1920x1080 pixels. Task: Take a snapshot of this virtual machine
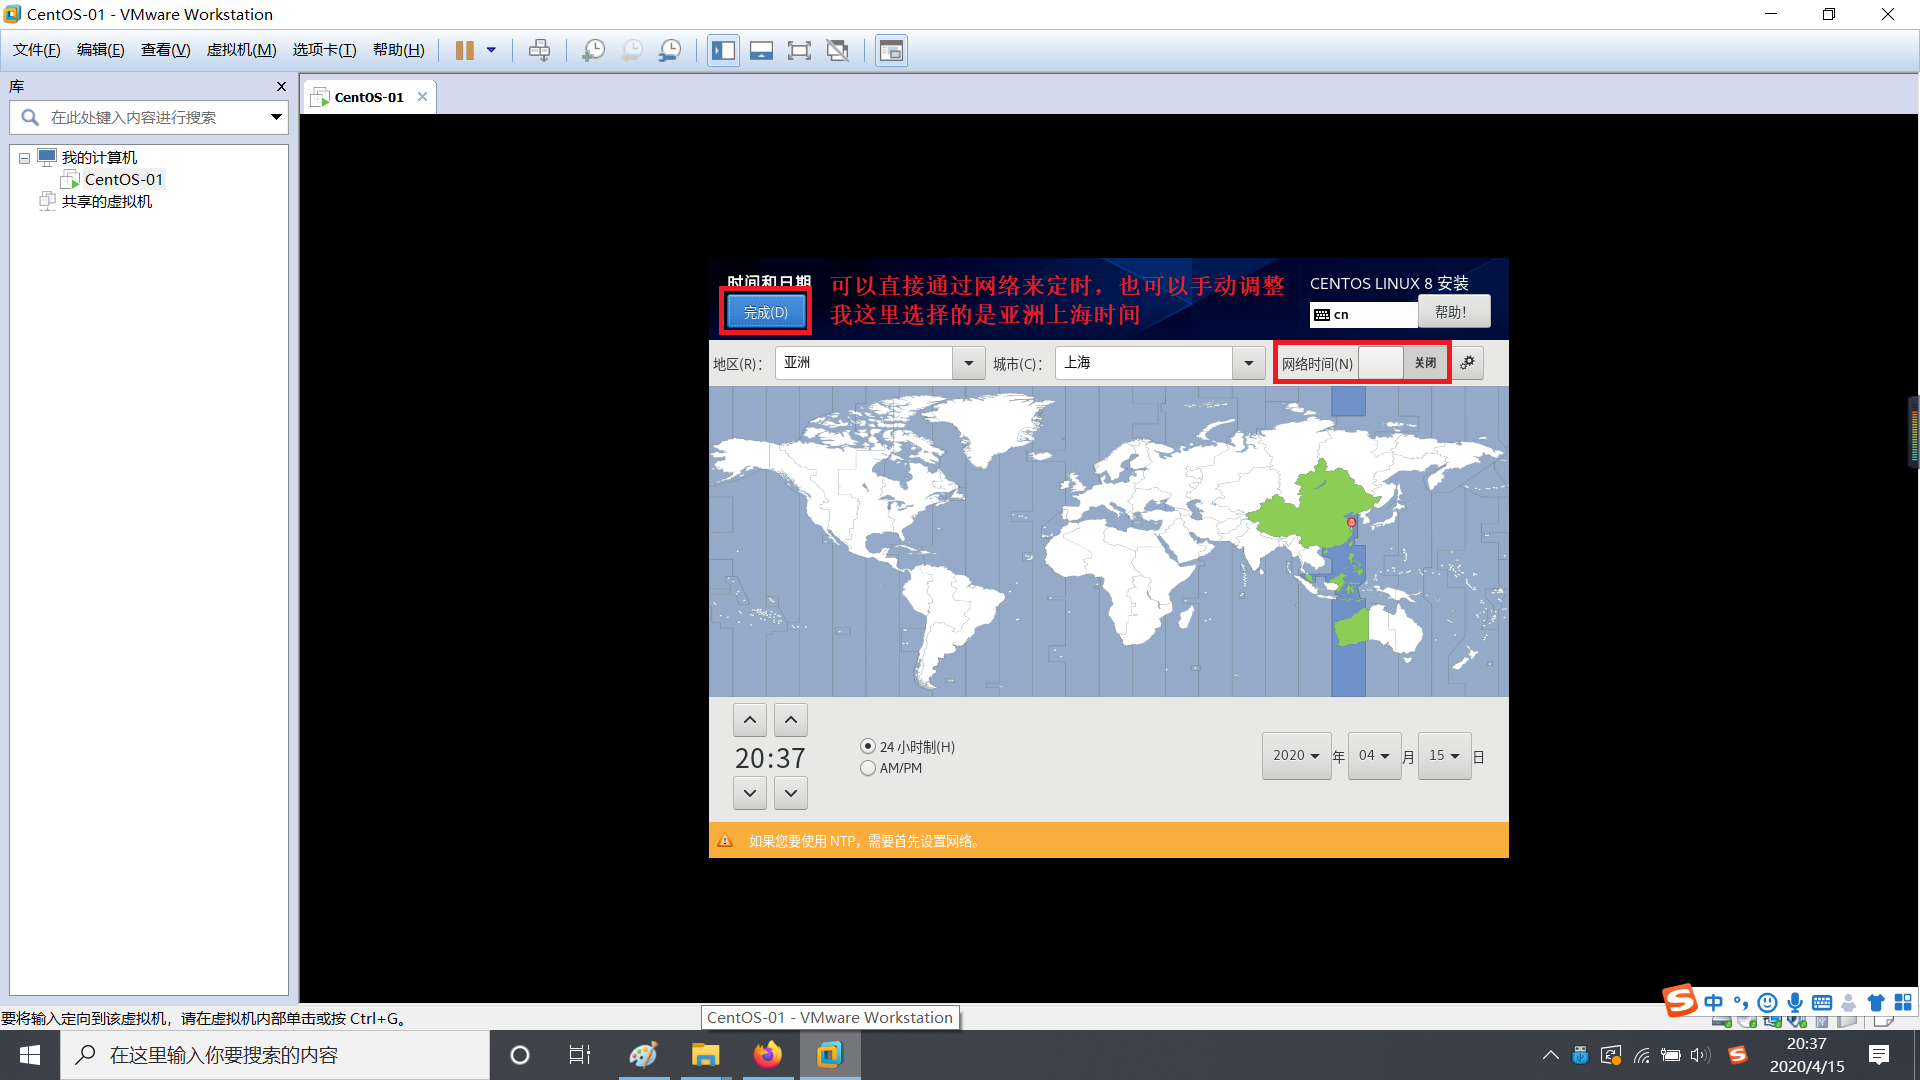[594, 50]
